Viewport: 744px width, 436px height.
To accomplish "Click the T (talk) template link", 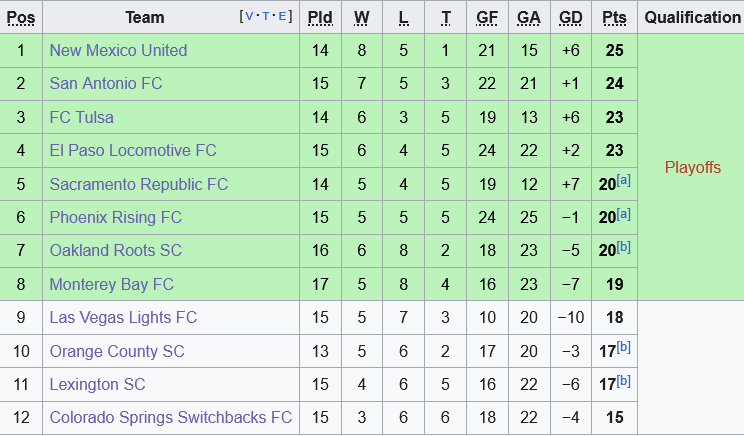I will 266,16.
